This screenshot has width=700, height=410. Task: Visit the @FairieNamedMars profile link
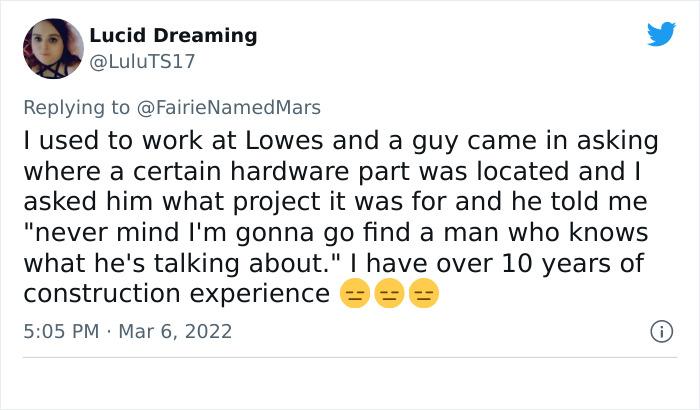[228, 108]
